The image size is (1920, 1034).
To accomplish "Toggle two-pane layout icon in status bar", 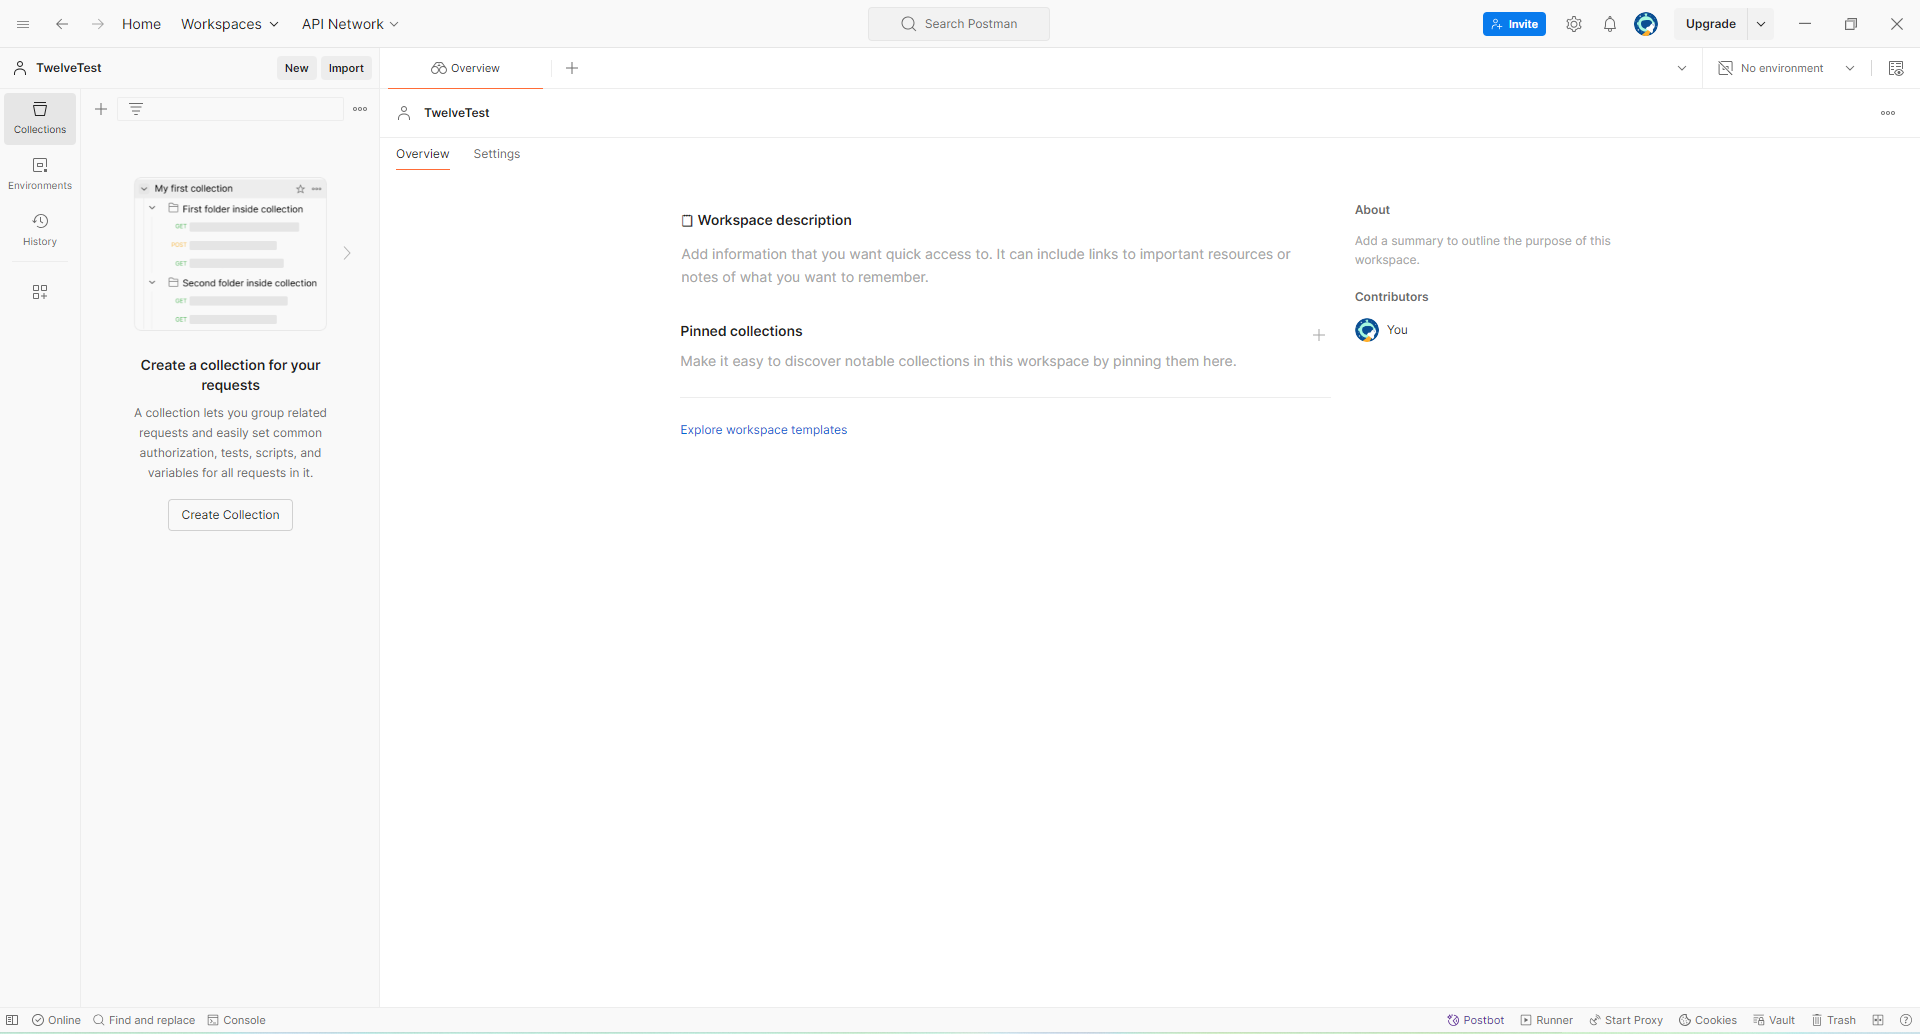I will coord(1878,1020).
